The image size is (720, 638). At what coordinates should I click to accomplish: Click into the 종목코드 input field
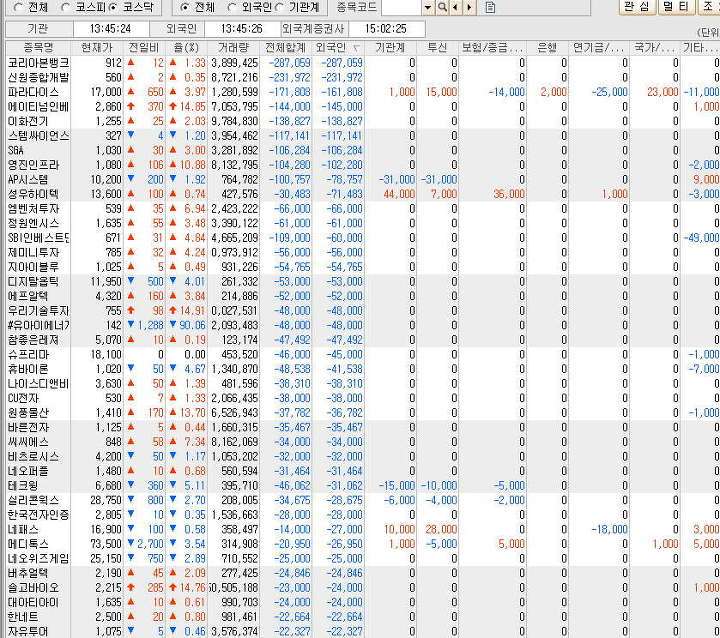(x=401, y=7)
